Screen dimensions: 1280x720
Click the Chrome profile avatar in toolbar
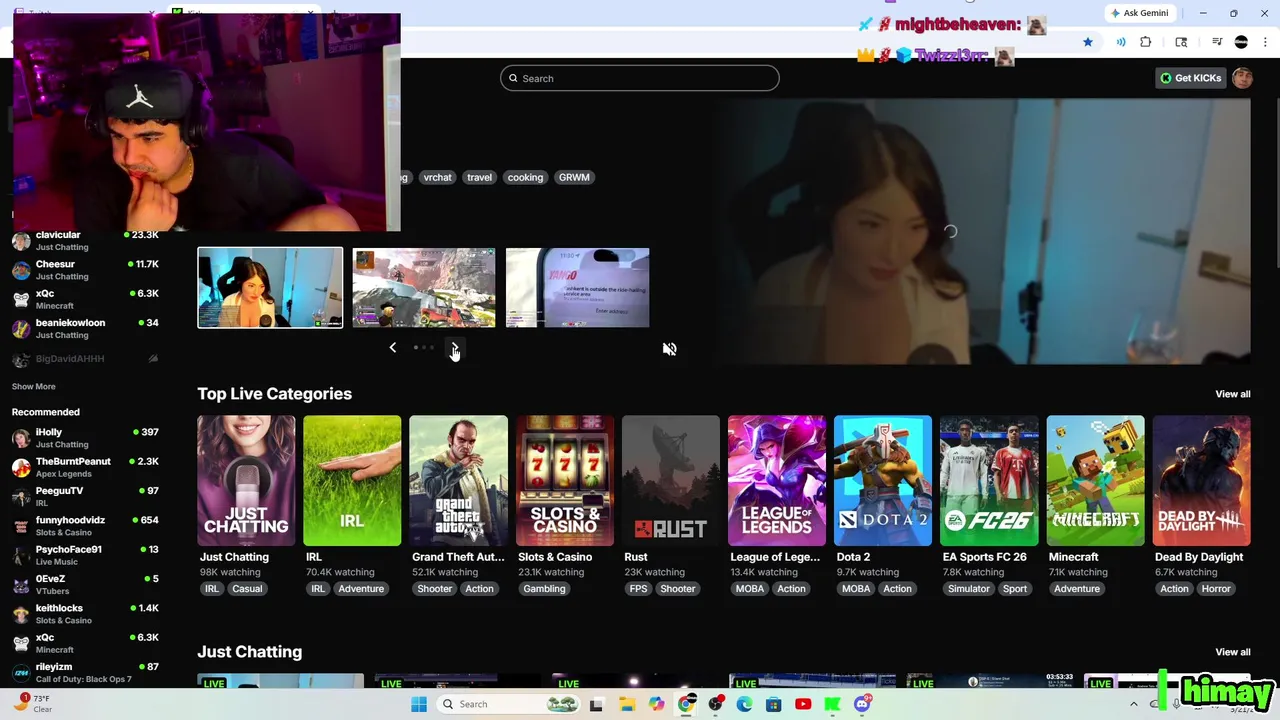click(x=1241, y=42)
